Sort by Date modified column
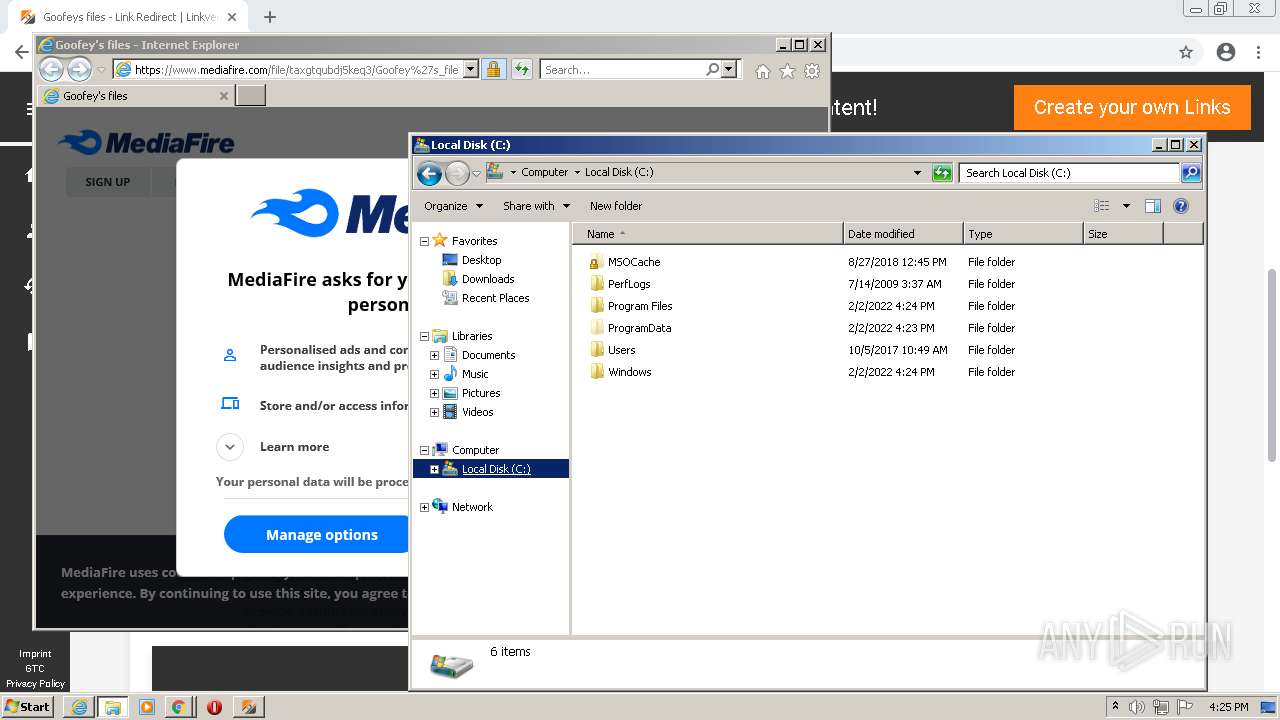This screenshot has height=720, width=1280. click(x=903, y=234)
